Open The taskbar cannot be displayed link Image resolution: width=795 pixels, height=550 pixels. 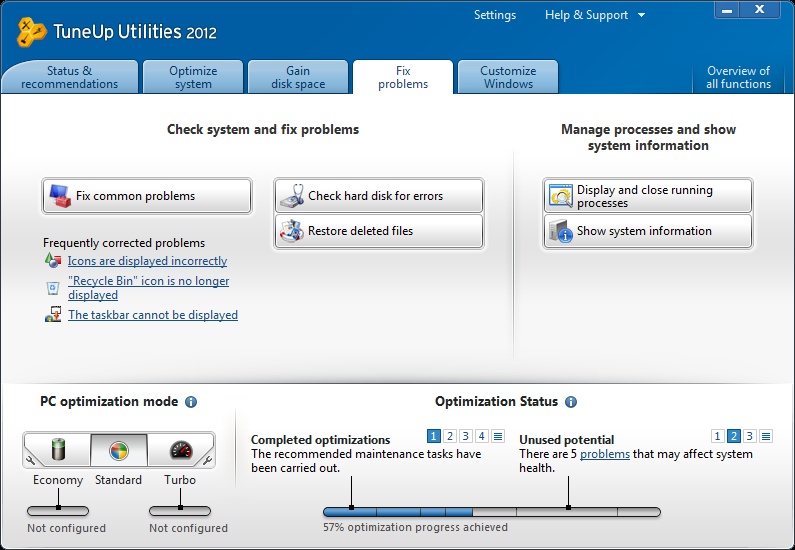153,315
